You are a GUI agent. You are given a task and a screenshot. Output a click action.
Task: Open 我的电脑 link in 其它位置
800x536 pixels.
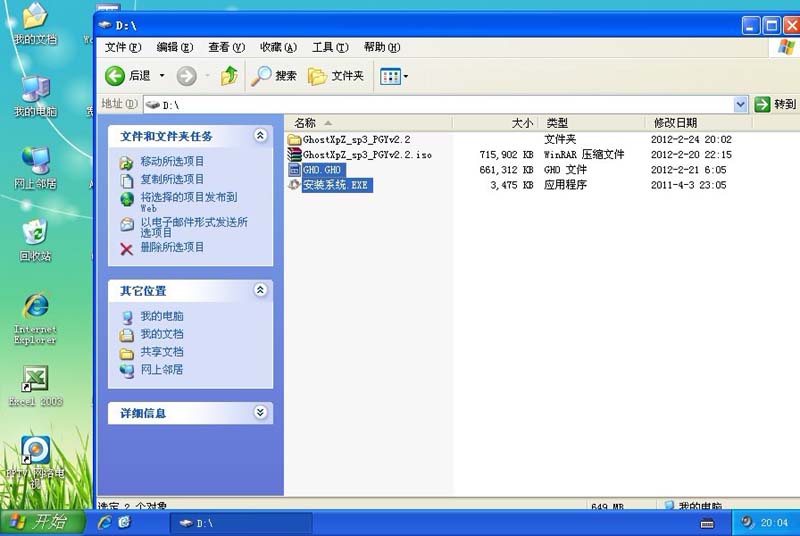[x=162, y=316]
